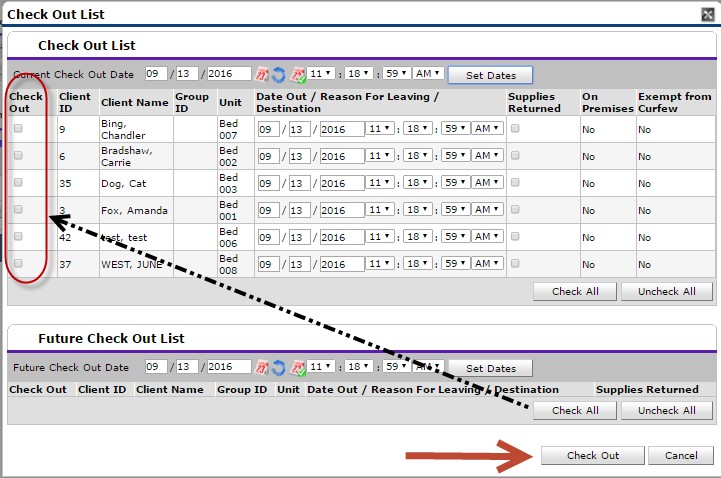
Task: Mark Supplies Returned for Fox, Amanda
Action: [515, 209]
